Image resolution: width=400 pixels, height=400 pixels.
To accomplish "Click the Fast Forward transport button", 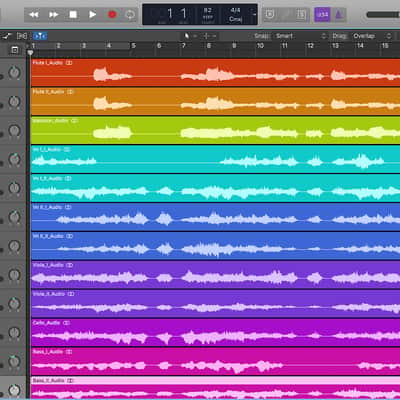I will (x=54, y=15).
